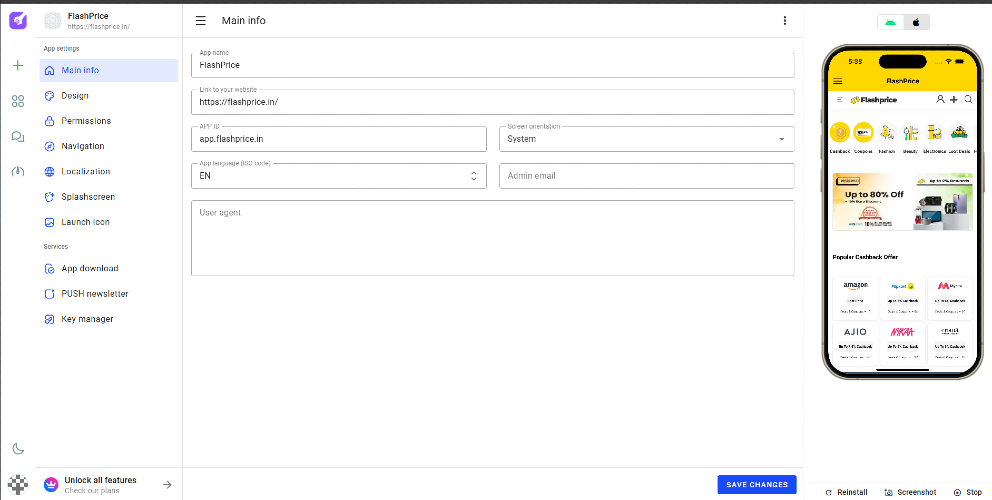The height and width of the screenshot is (500, 992).
Task: Click the PUSH newsletter icon
Action: (x=49, y=294)
